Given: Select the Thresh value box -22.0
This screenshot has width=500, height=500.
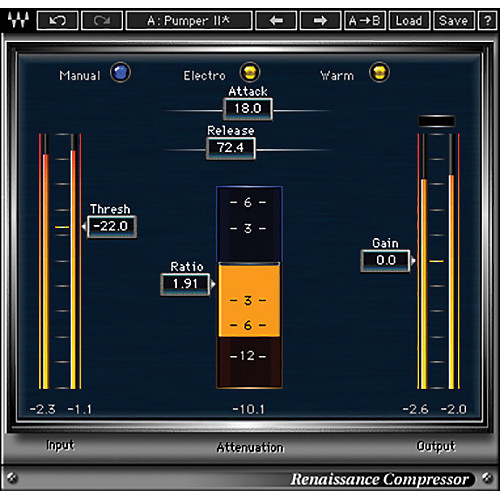Looking at the screenshot, I should pos(111,227).
